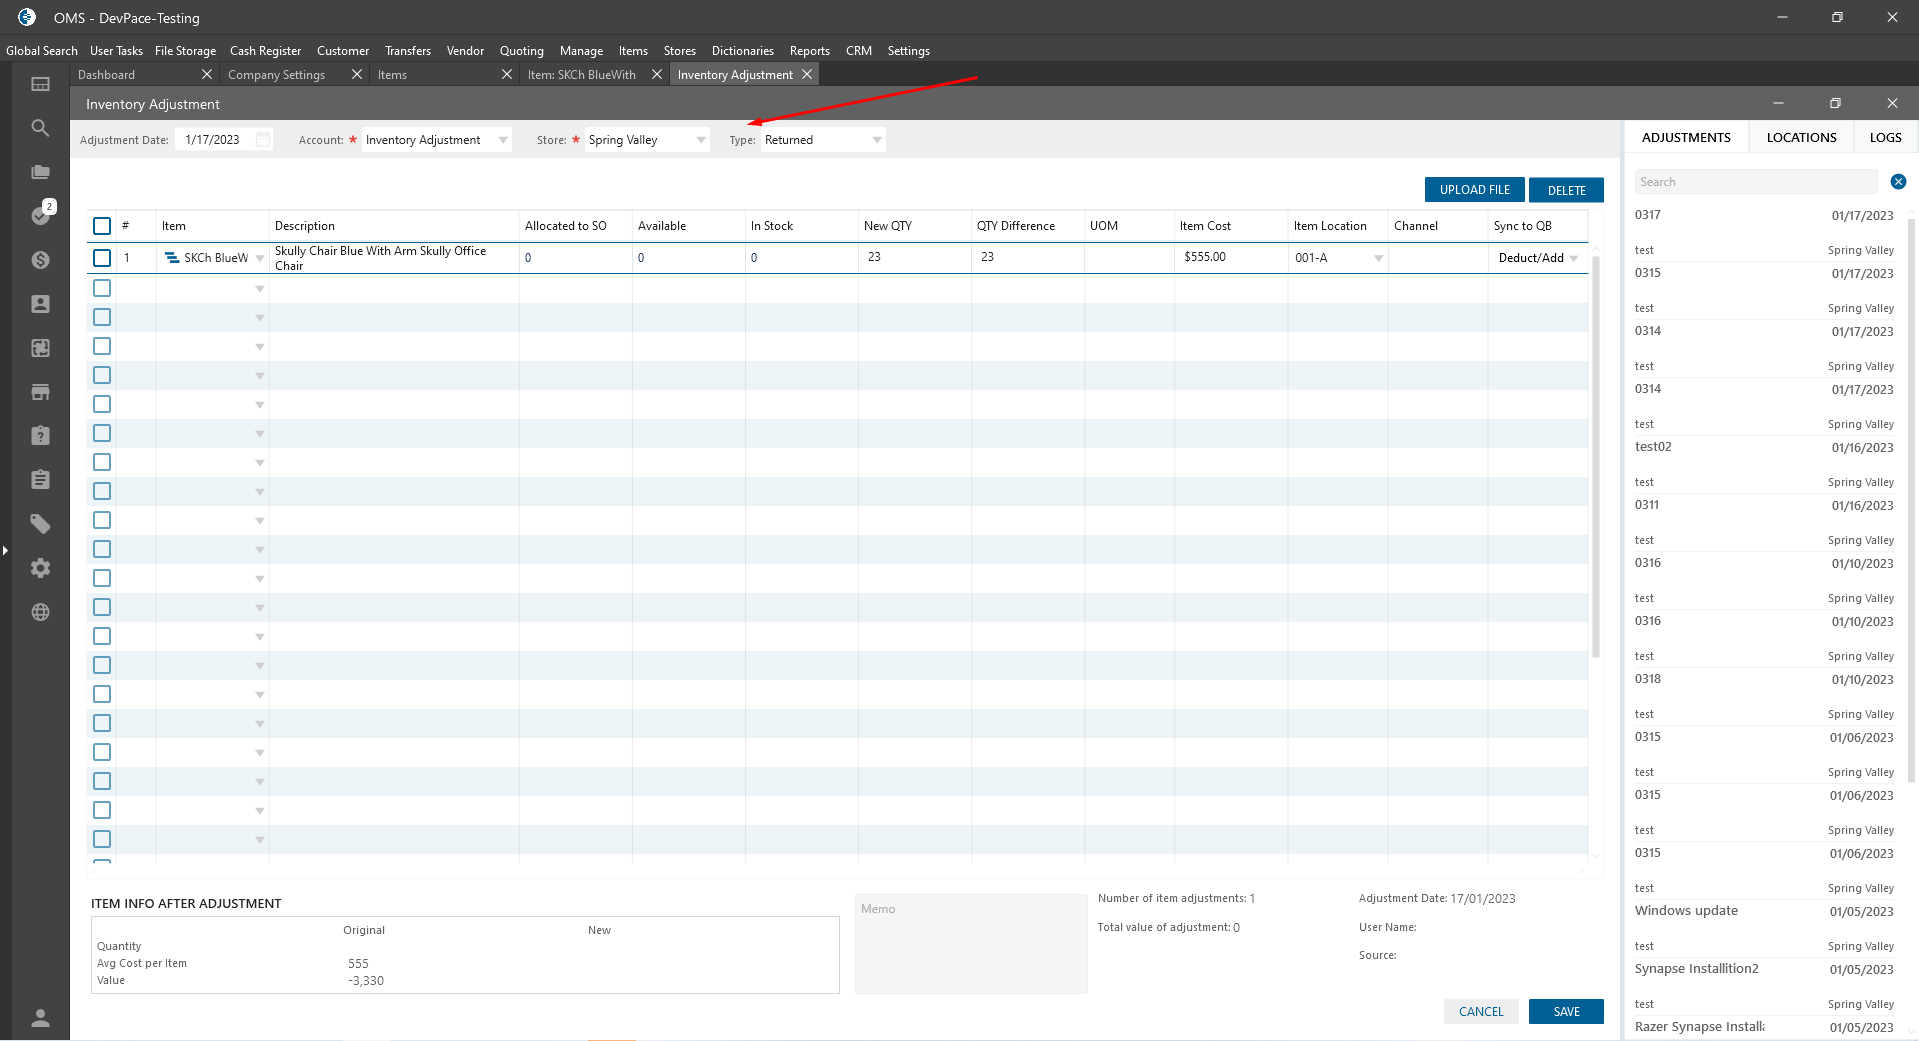Click the dollar sign icon in sidebar
The width and height of the screenshot is (1919, 1041).
(40, 260)
